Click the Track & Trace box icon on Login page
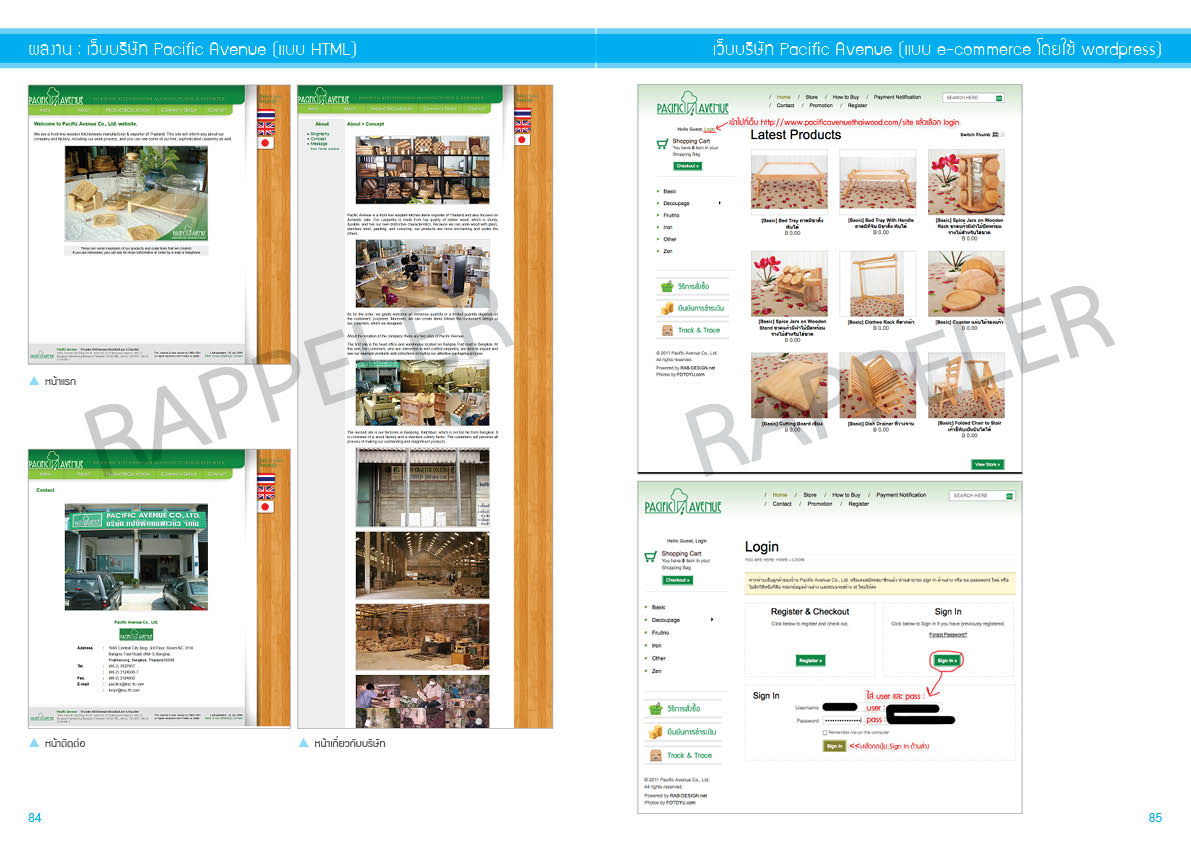The width and height of the screenshot is (1191, 842). tap(656, 755)
